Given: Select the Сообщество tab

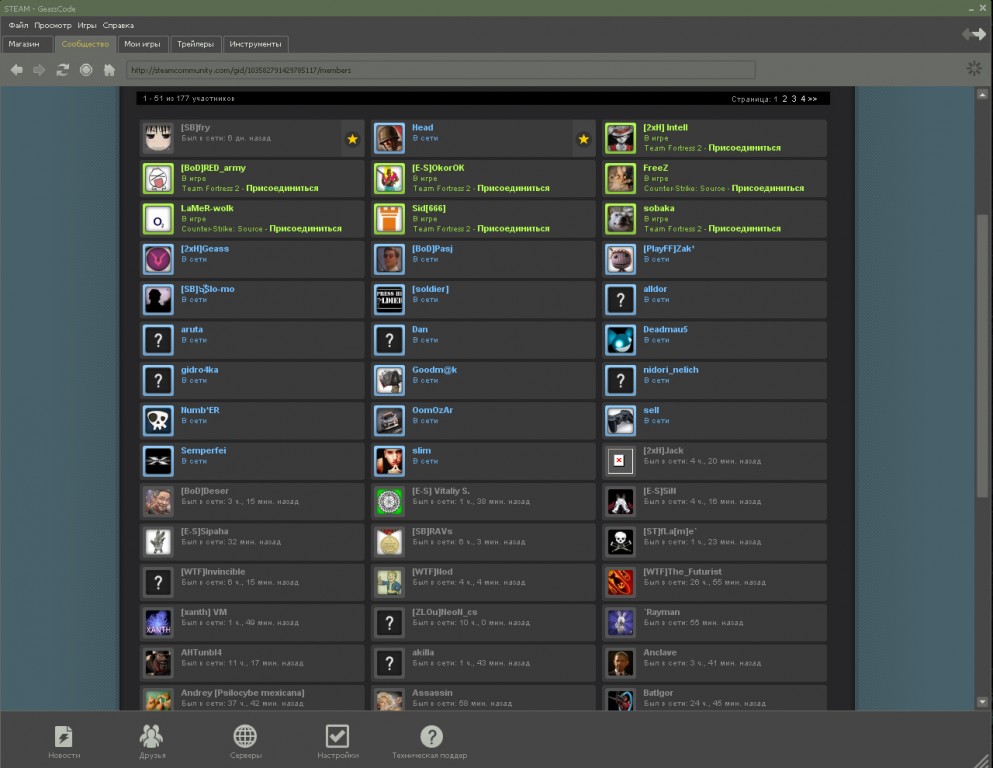Looking at the screenshot, I should tap(85, 44).
